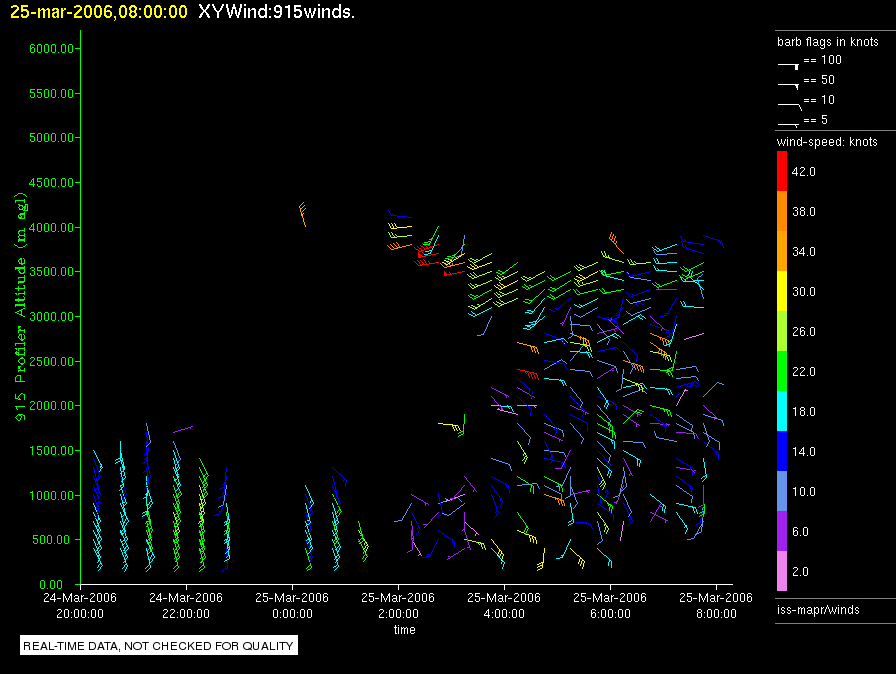
Task: Select the isolated orange wind barb above 4000 m
Action: point(302,213)
